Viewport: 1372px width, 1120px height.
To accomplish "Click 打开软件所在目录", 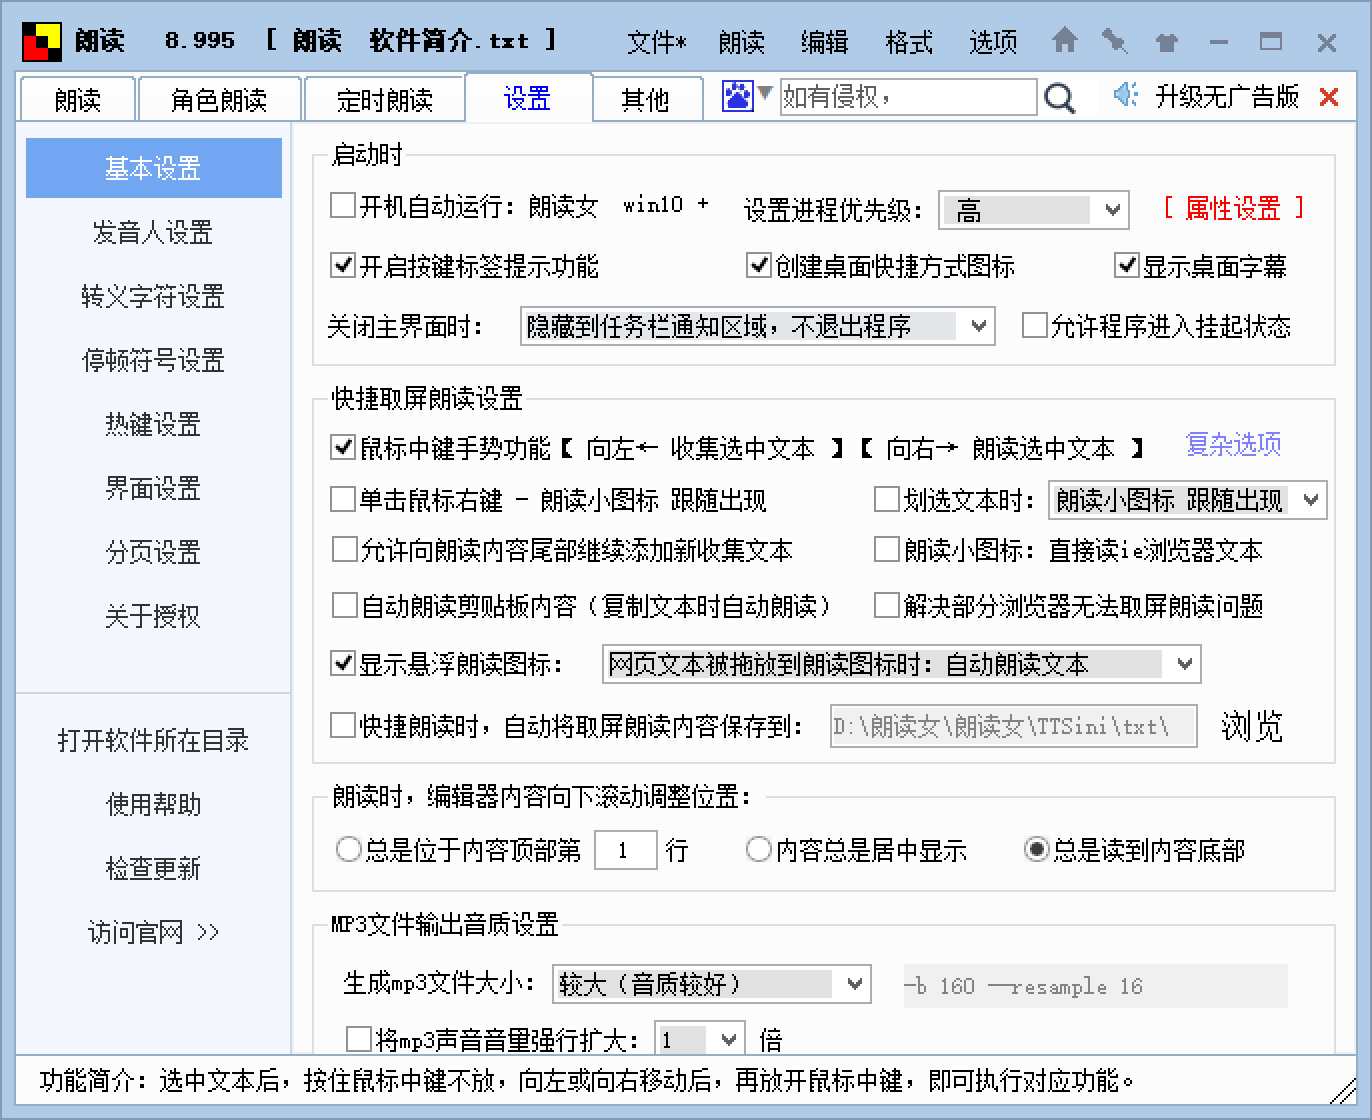I will (x=153, y=740).
